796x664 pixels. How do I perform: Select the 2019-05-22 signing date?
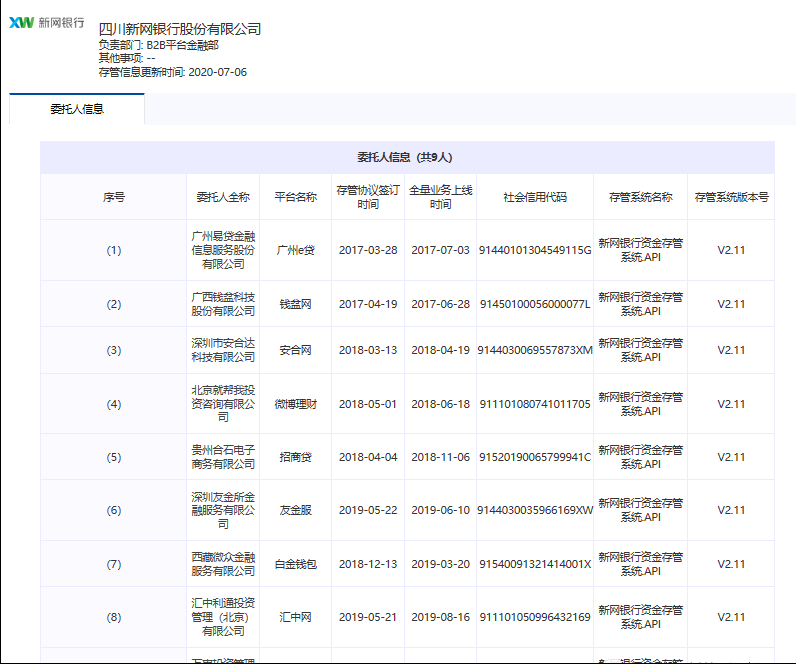tap(368, 510)
